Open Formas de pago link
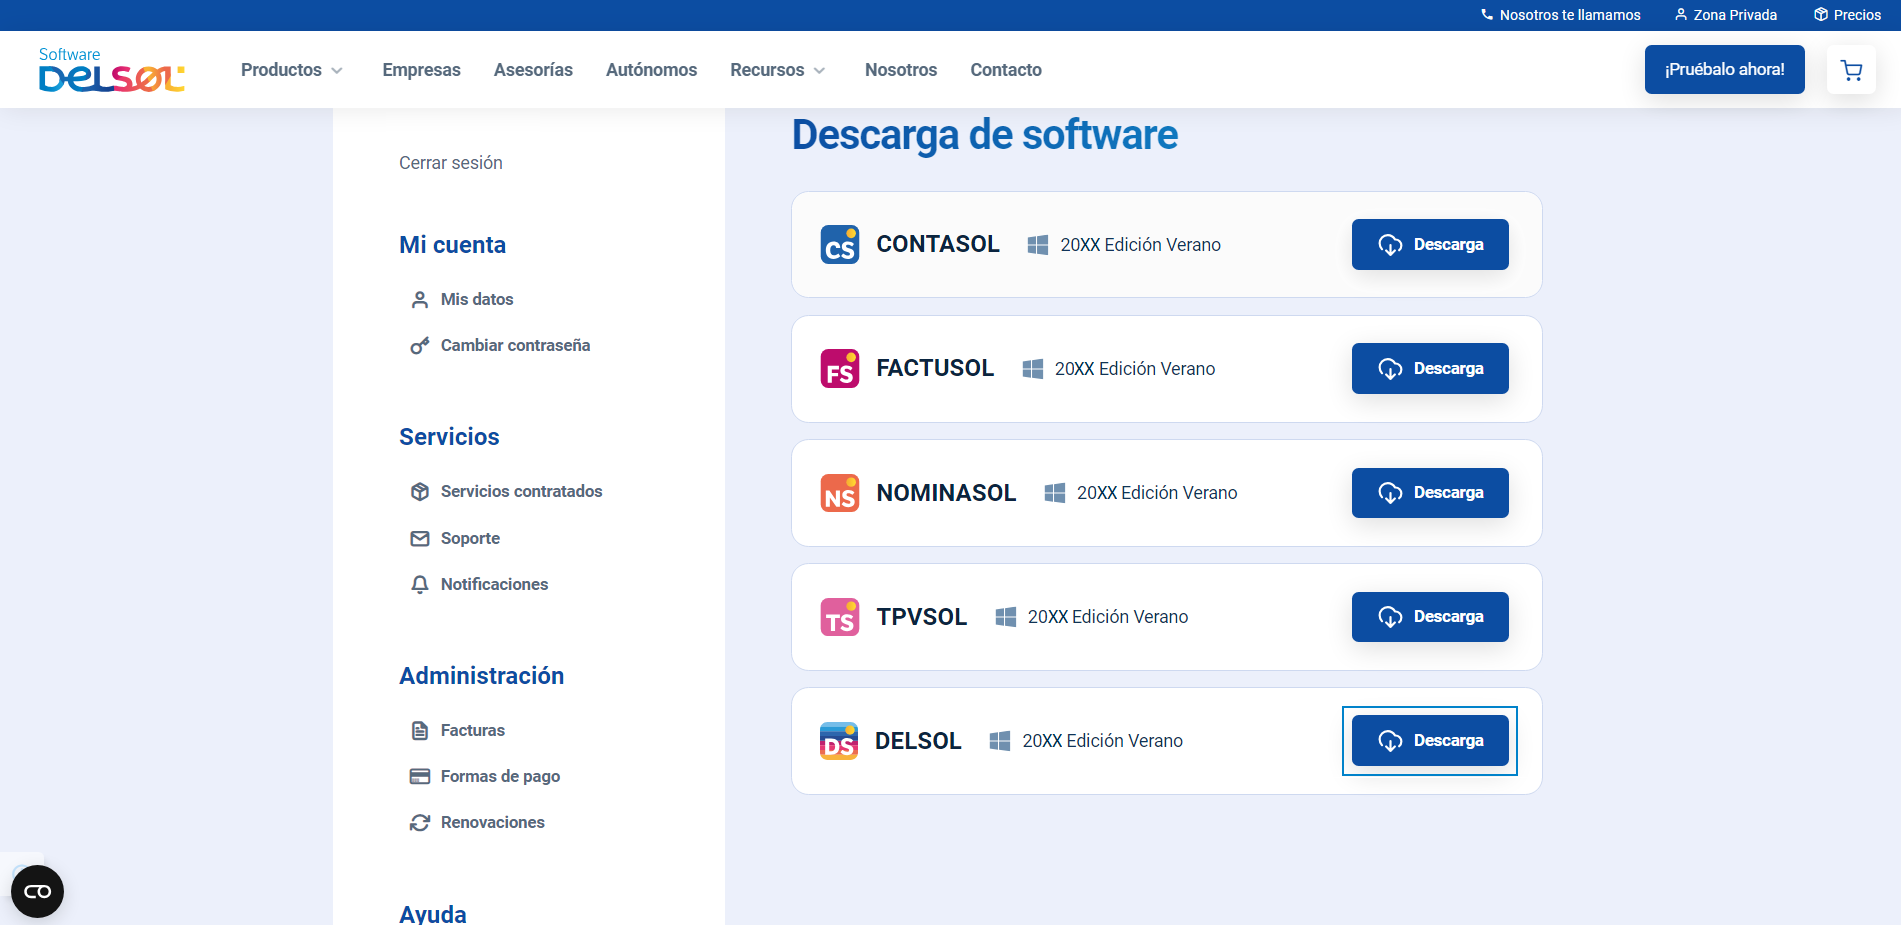 click(500, 777)
